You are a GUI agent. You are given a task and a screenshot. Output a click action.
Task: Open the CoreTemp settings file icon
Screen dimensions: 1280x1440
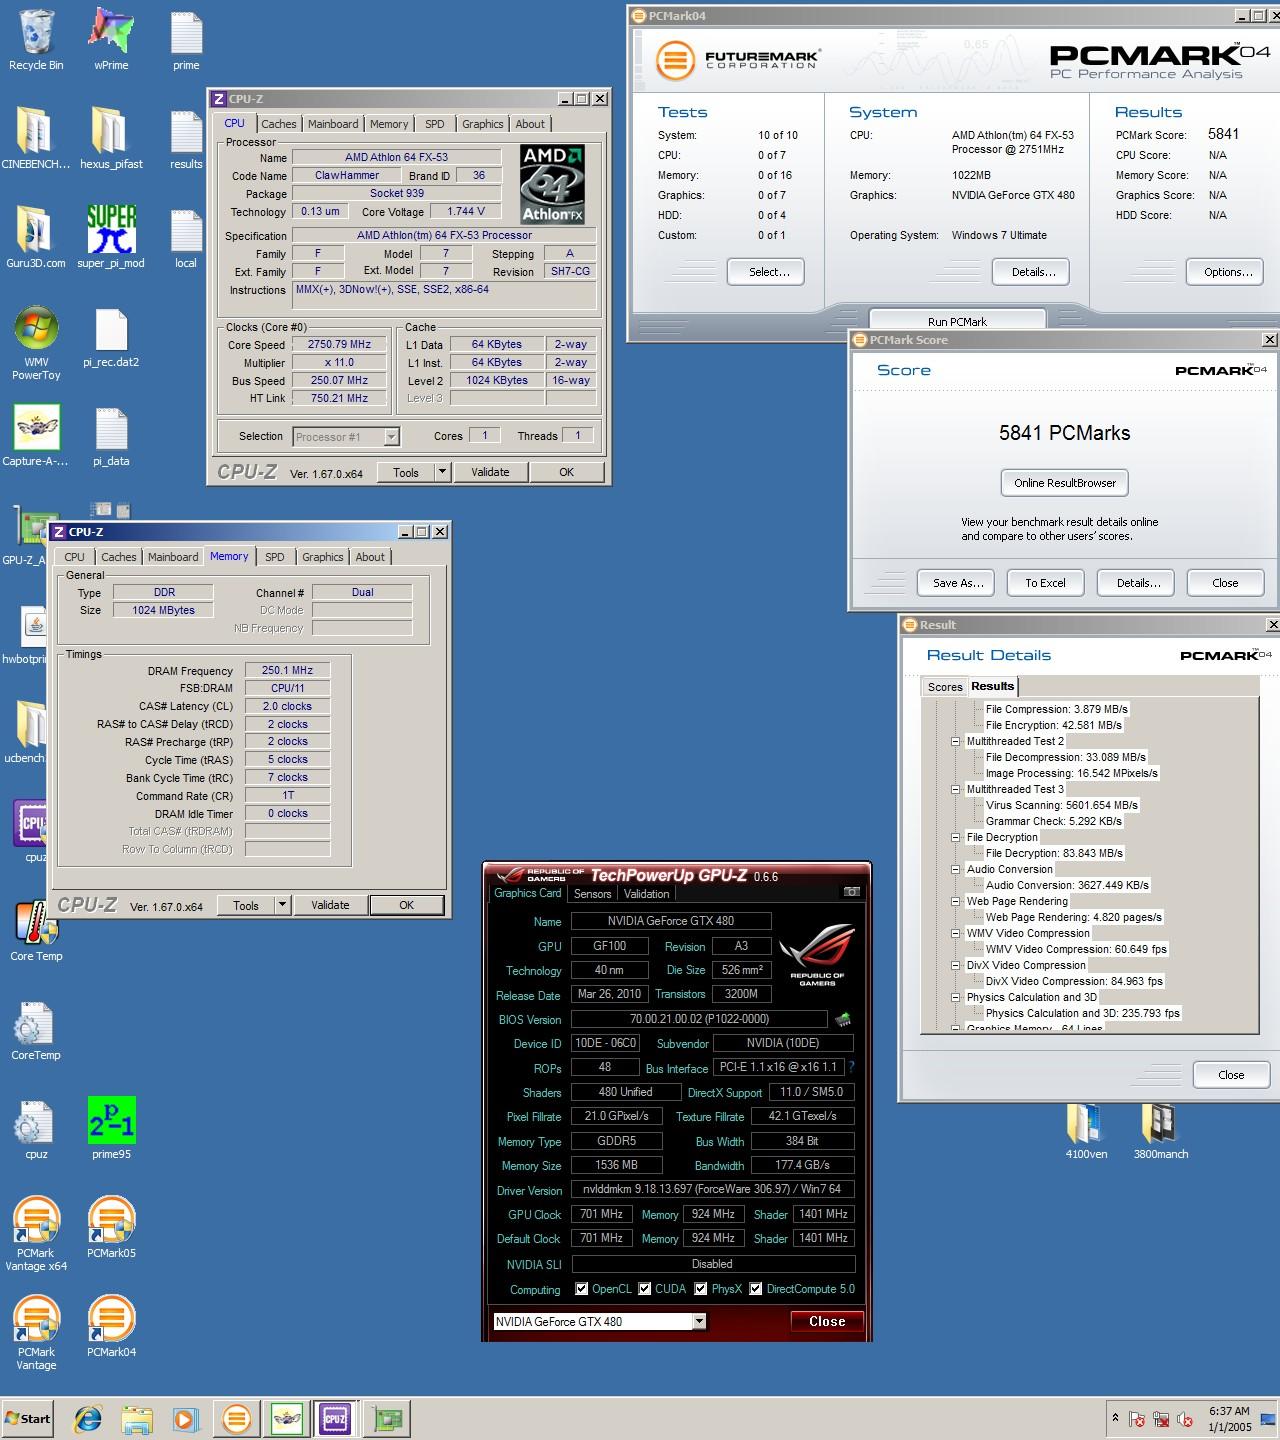coord(36,1029)
